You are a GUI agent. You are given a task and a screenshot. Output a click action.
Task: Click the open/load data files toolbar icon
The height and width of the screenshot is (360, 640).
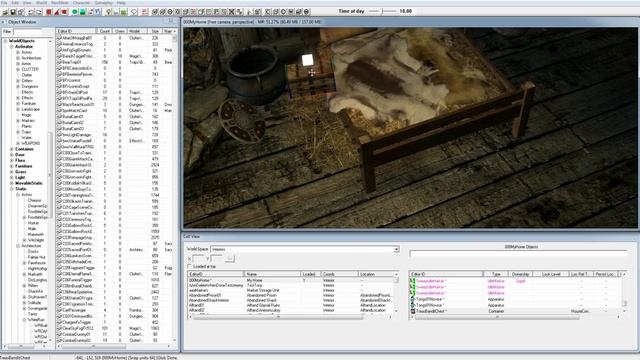tap(5, 12)
